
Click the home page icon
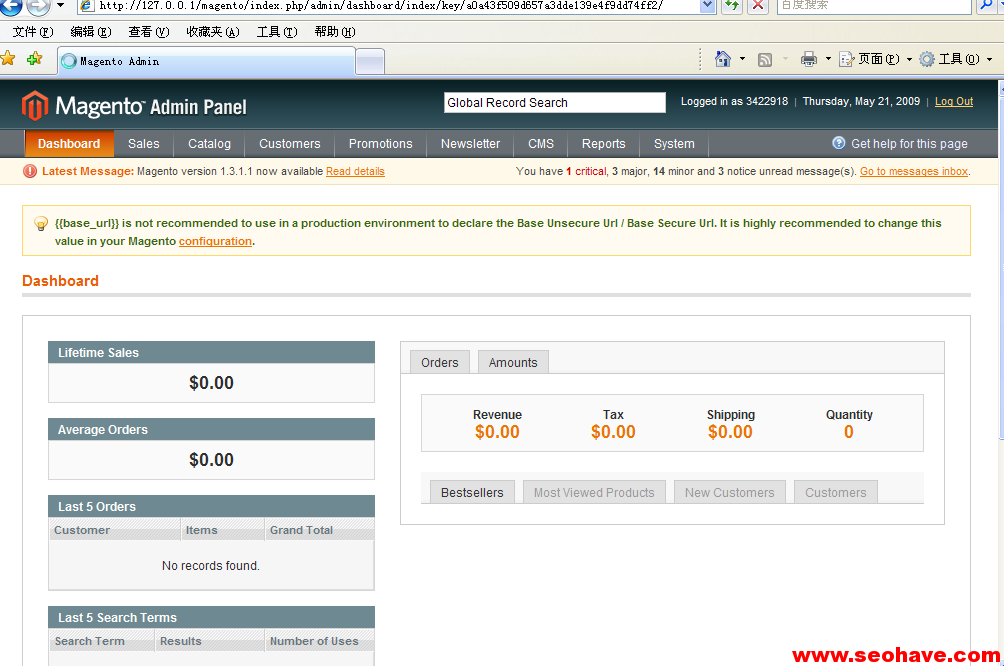coord(723,59)
